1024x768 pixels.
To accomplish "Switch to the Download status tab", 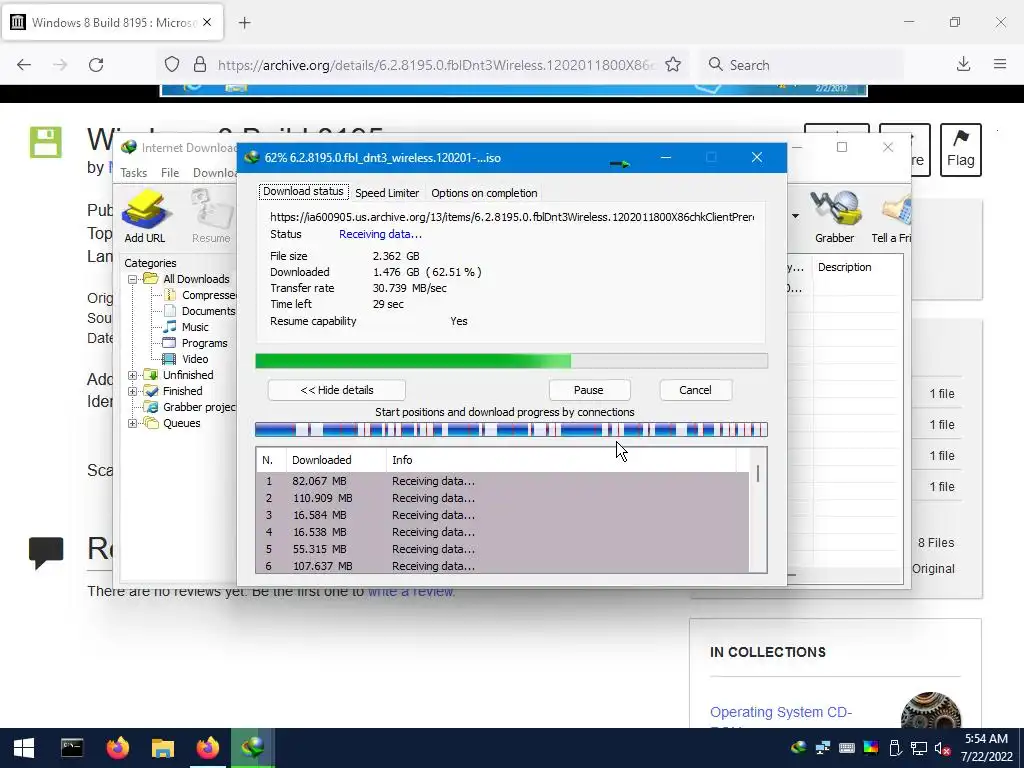I will [303, 191].
